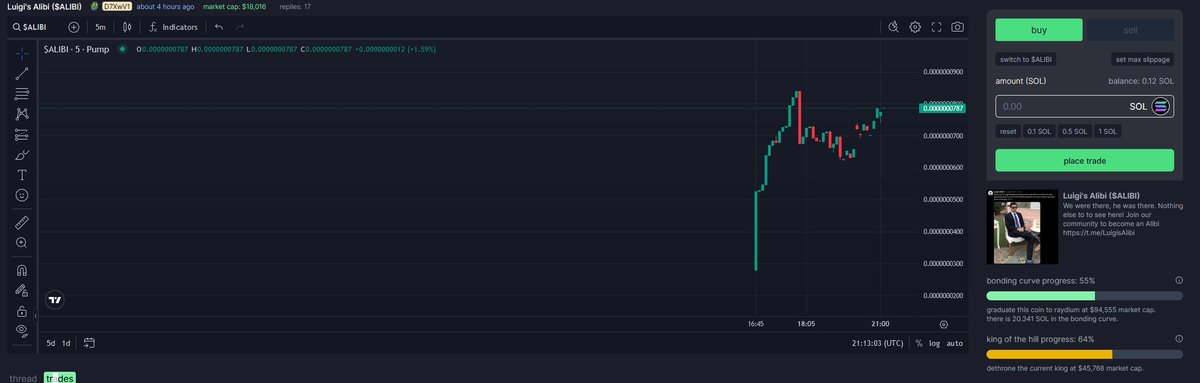This screenshot has height=383, width=1200.
Task: Click the compare or add symbol plus icon
Action: [73, 27]
